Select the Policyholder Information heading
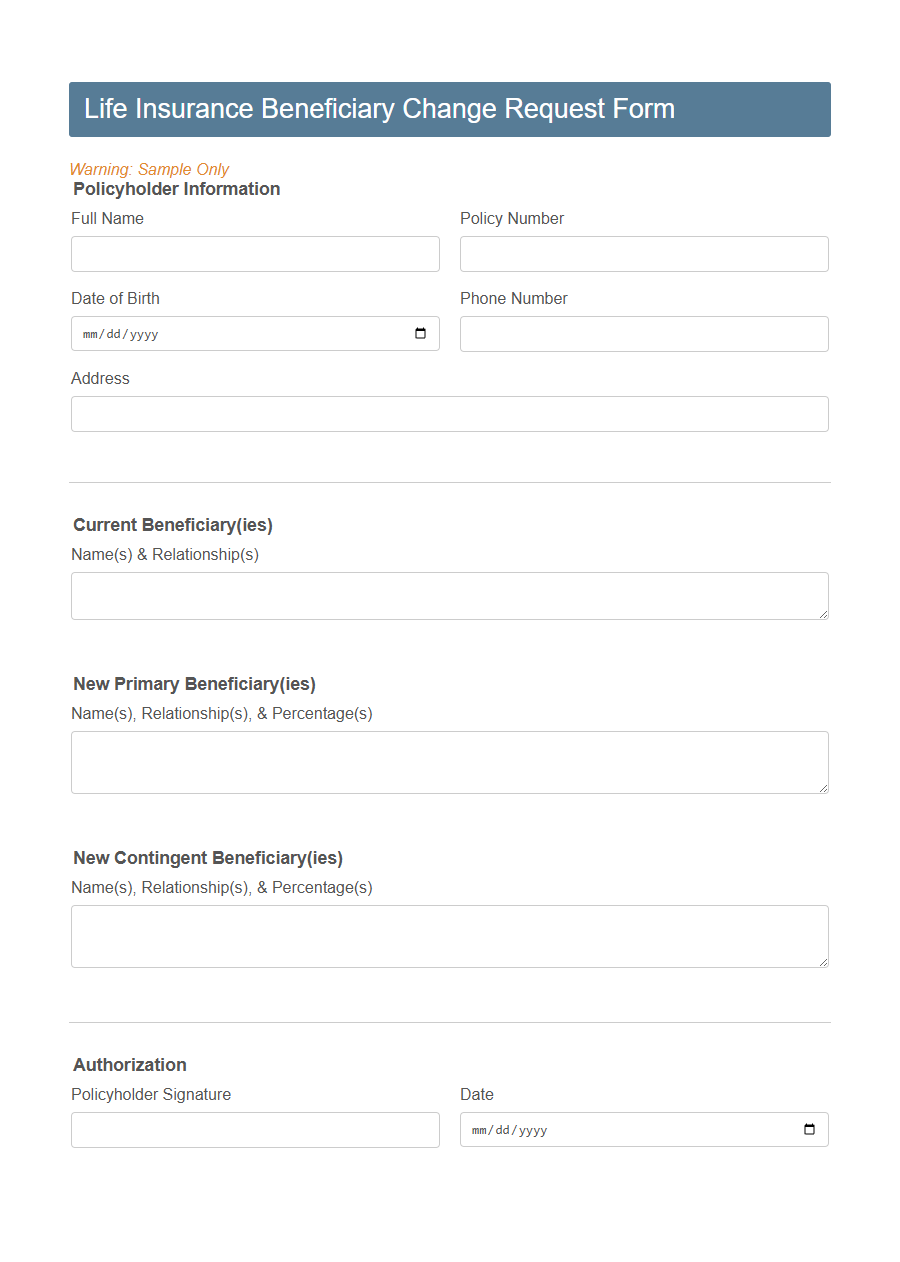 [176, 189]
